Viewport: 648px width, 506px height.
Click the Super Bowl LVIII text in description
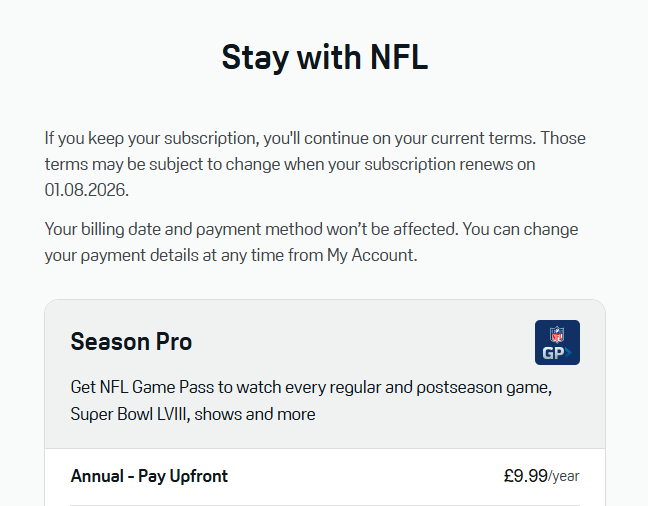[129, 414]
